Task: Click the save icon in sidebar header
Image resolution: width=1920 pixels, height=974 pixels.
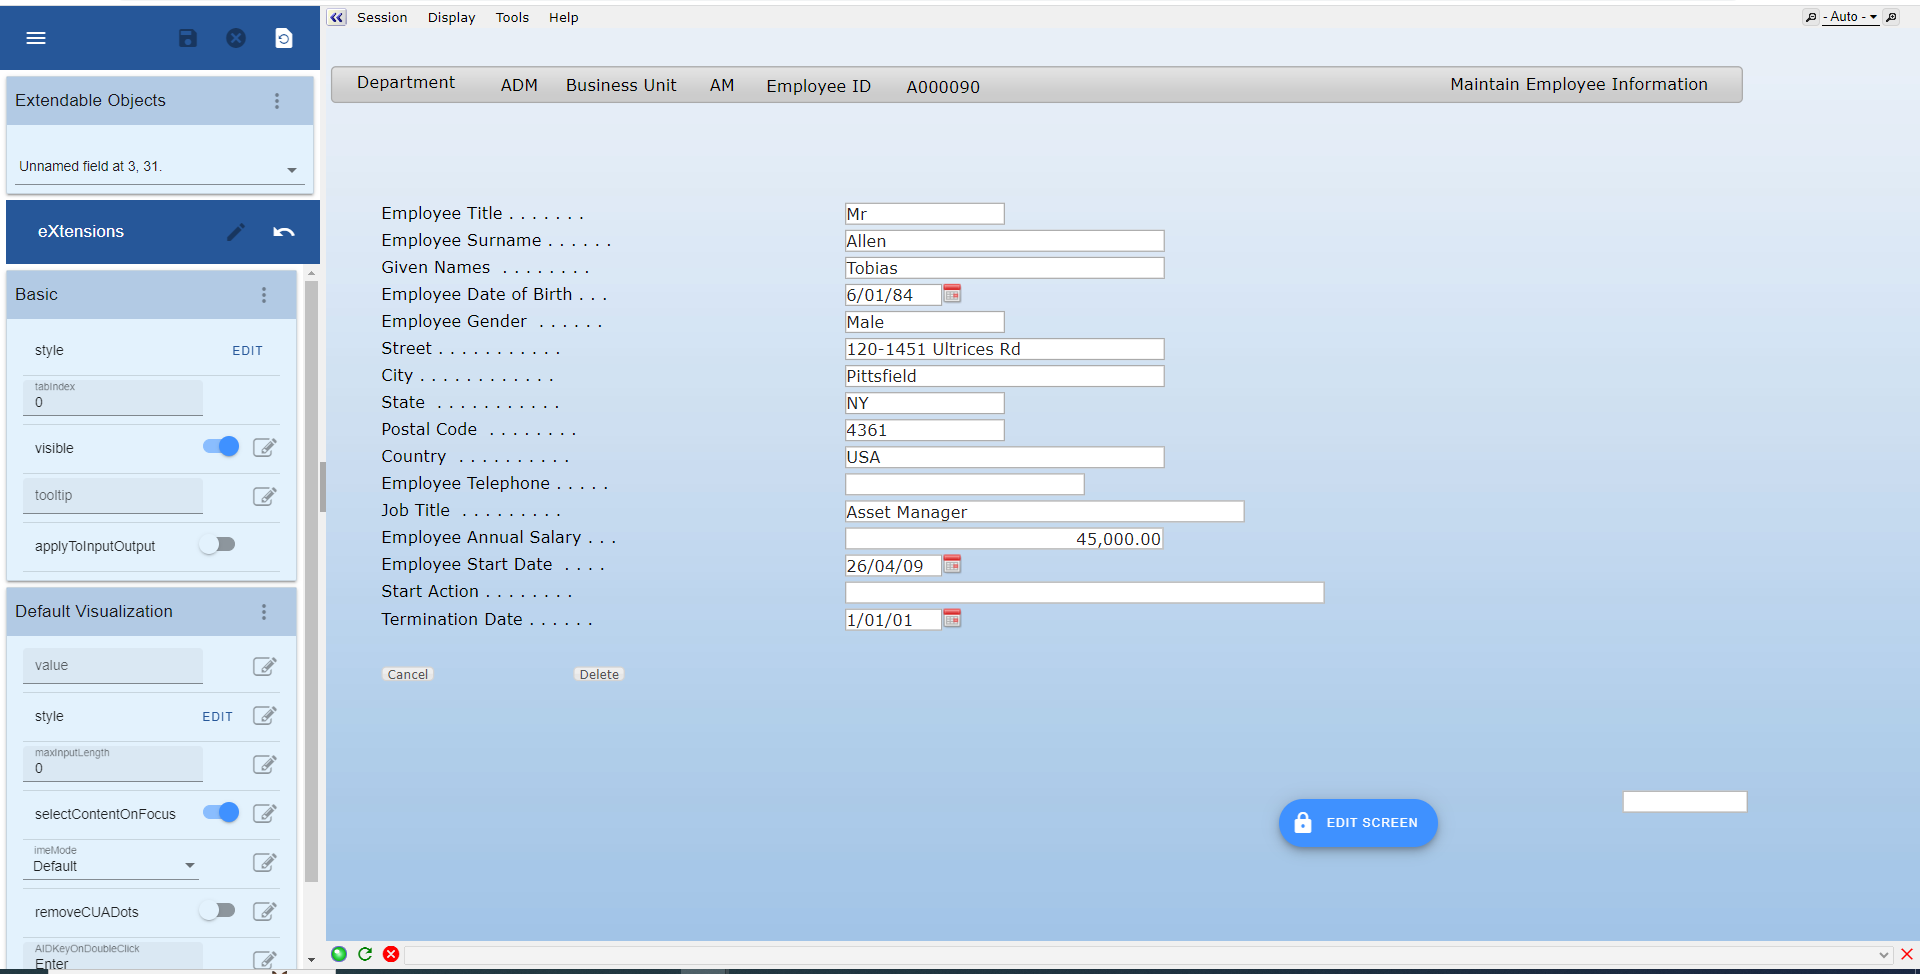Action: (x=188, y=38)
